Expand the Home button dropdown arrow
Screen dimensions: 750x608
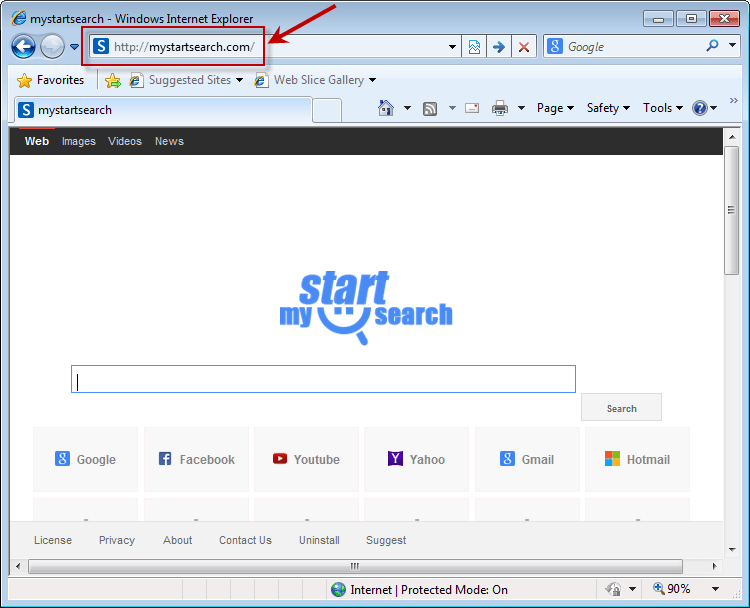tap(407, 108)
